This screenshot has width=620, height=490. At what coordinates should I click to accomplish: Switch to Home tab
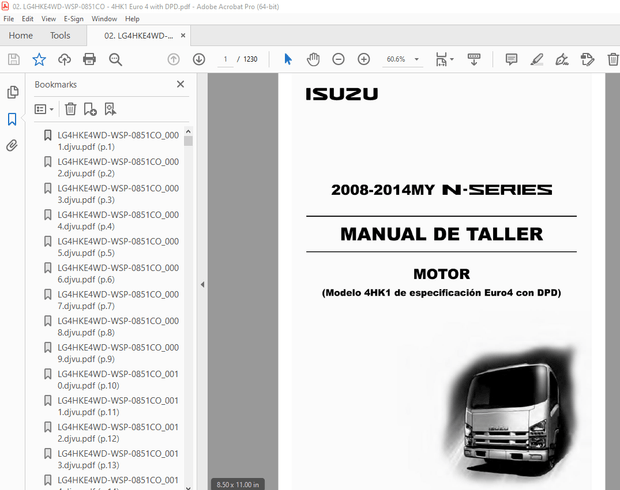pos(21,36)
